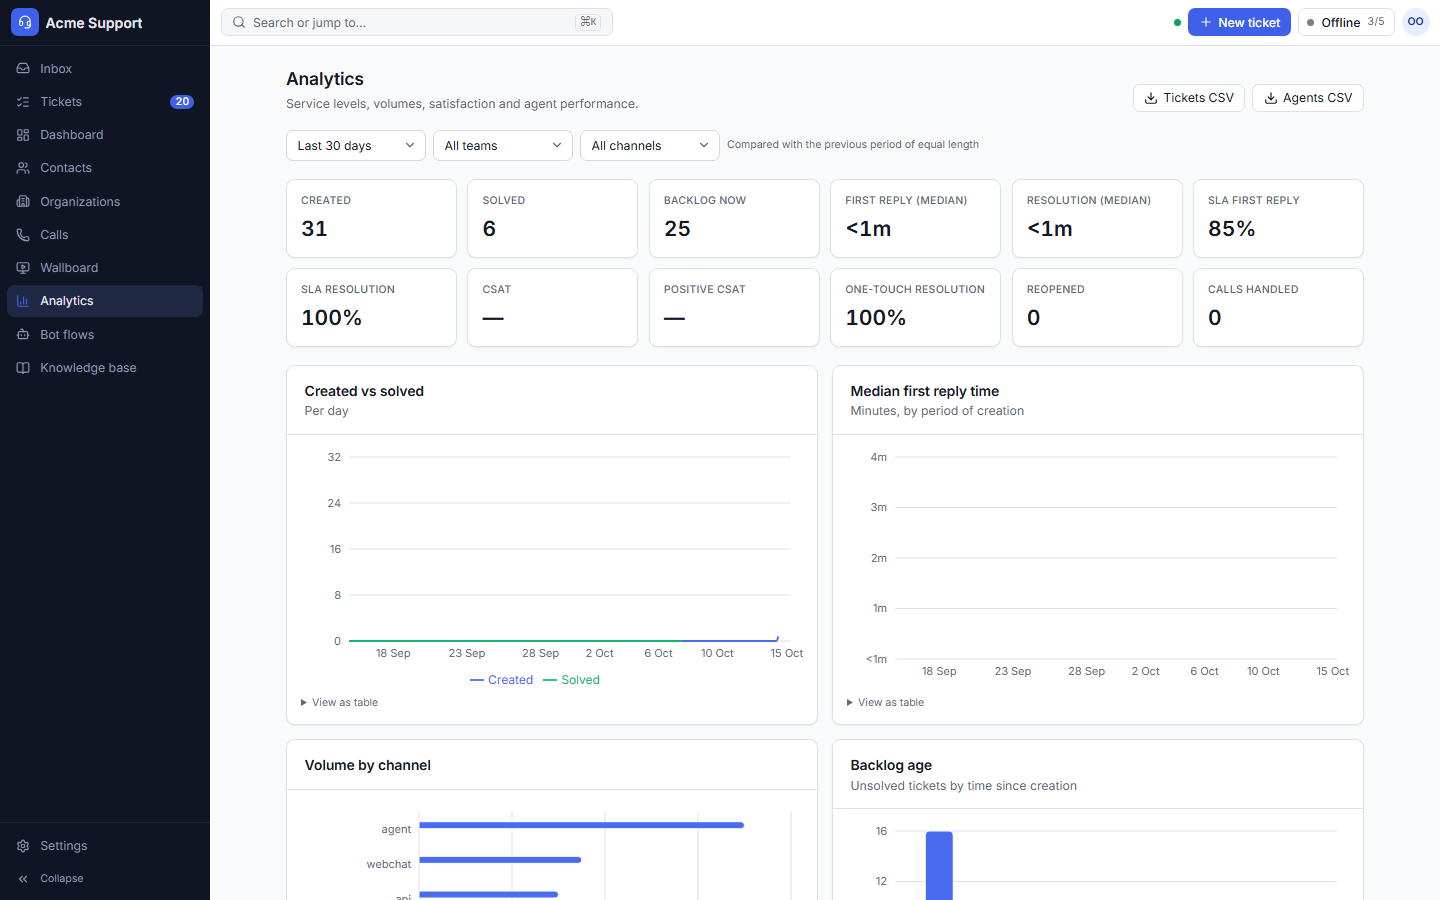The image size is (1440, 900).
Task: Click the Calls phone icon
Action: (23, 235)
